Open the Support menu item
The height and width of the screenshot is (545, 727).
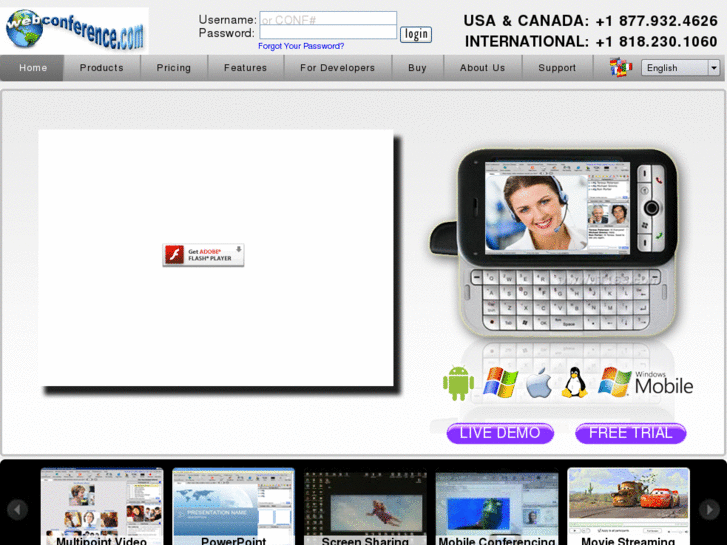click(557, 68)
